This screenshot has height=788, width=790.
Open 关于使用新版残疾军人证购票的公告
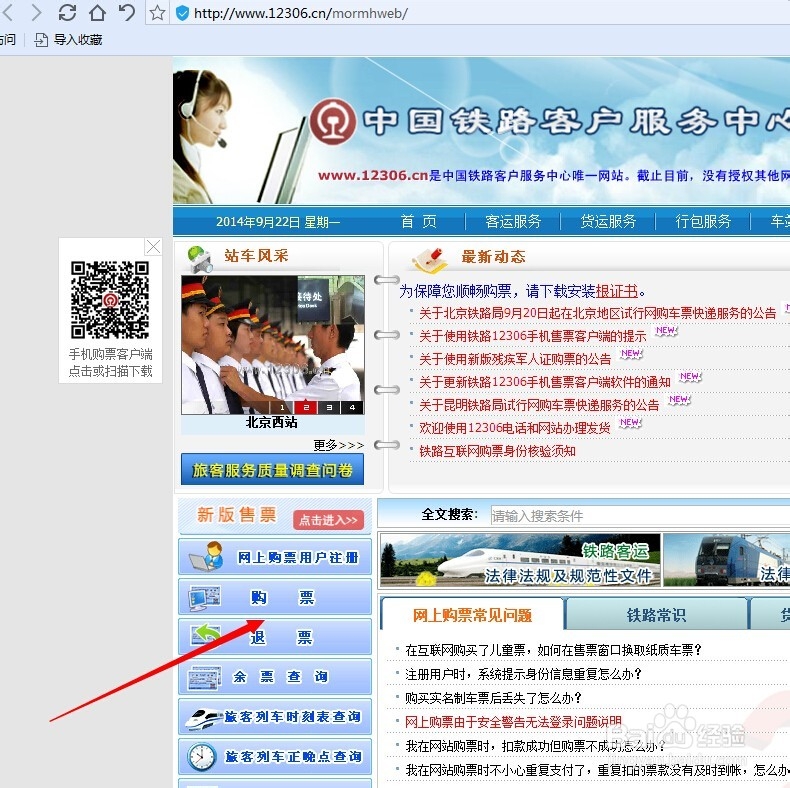click(x=515, y=359)
